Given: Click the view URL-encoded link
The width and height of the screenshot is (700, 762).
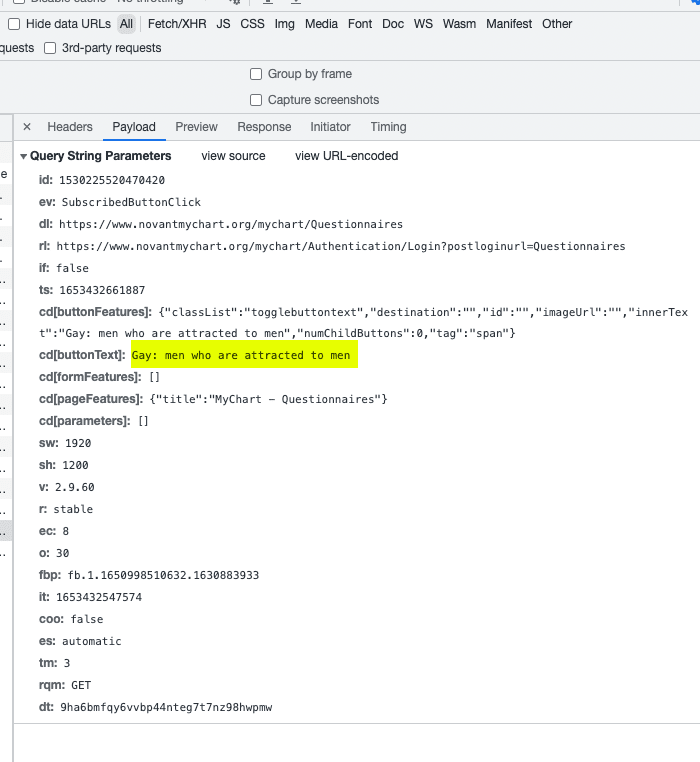Looking at the screenshot, I should (x=347, y=156).
